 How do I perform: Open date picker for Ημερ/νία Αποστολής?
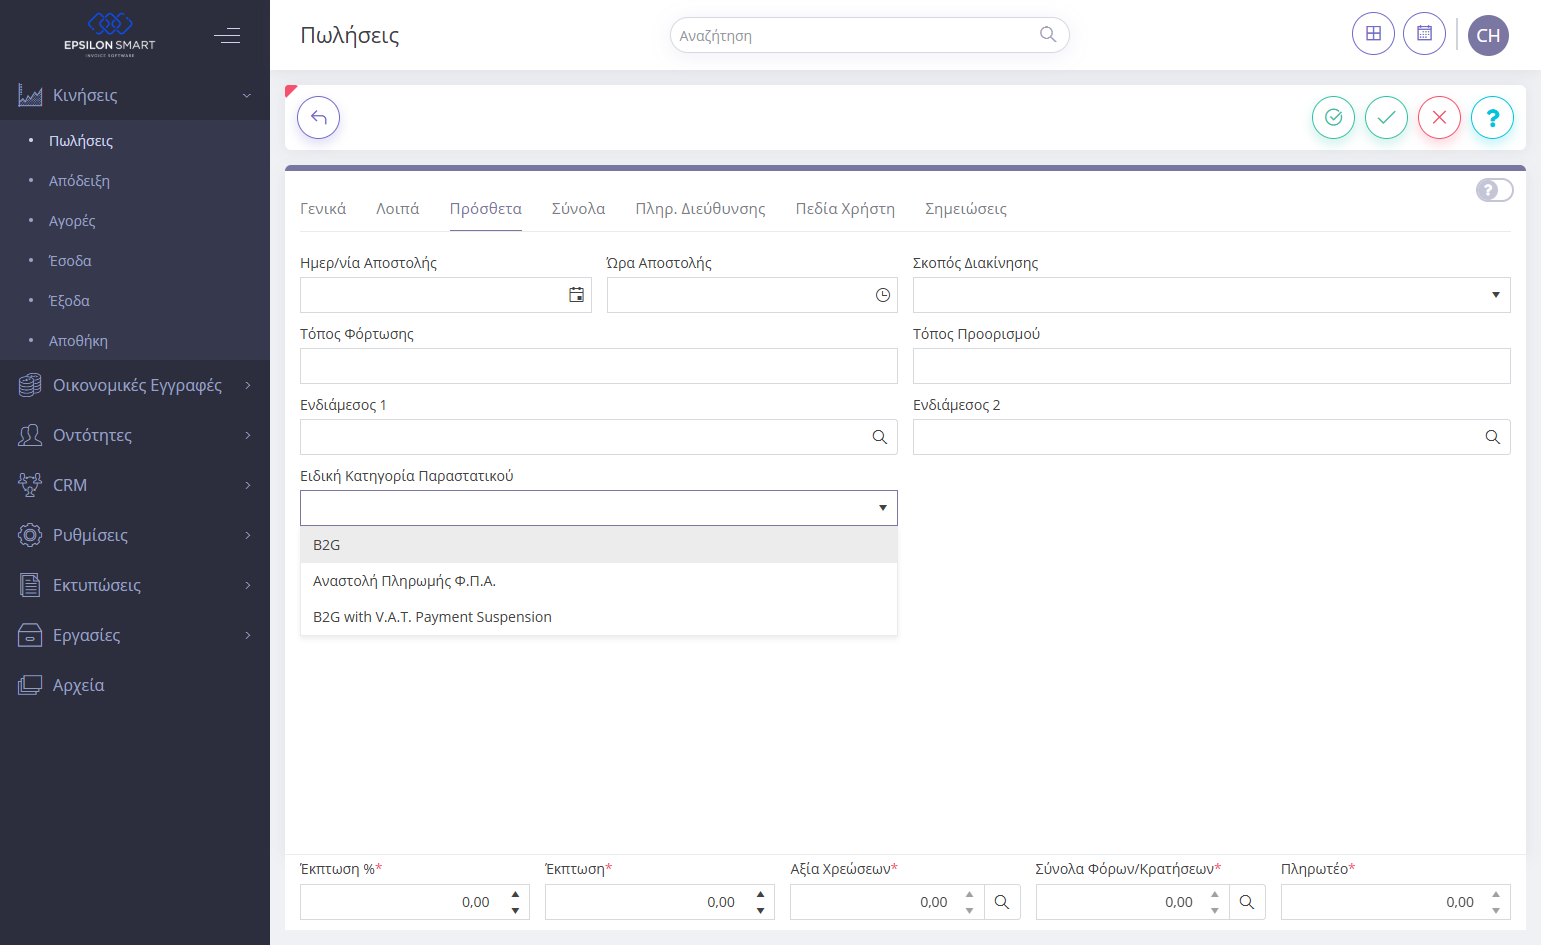576,295
